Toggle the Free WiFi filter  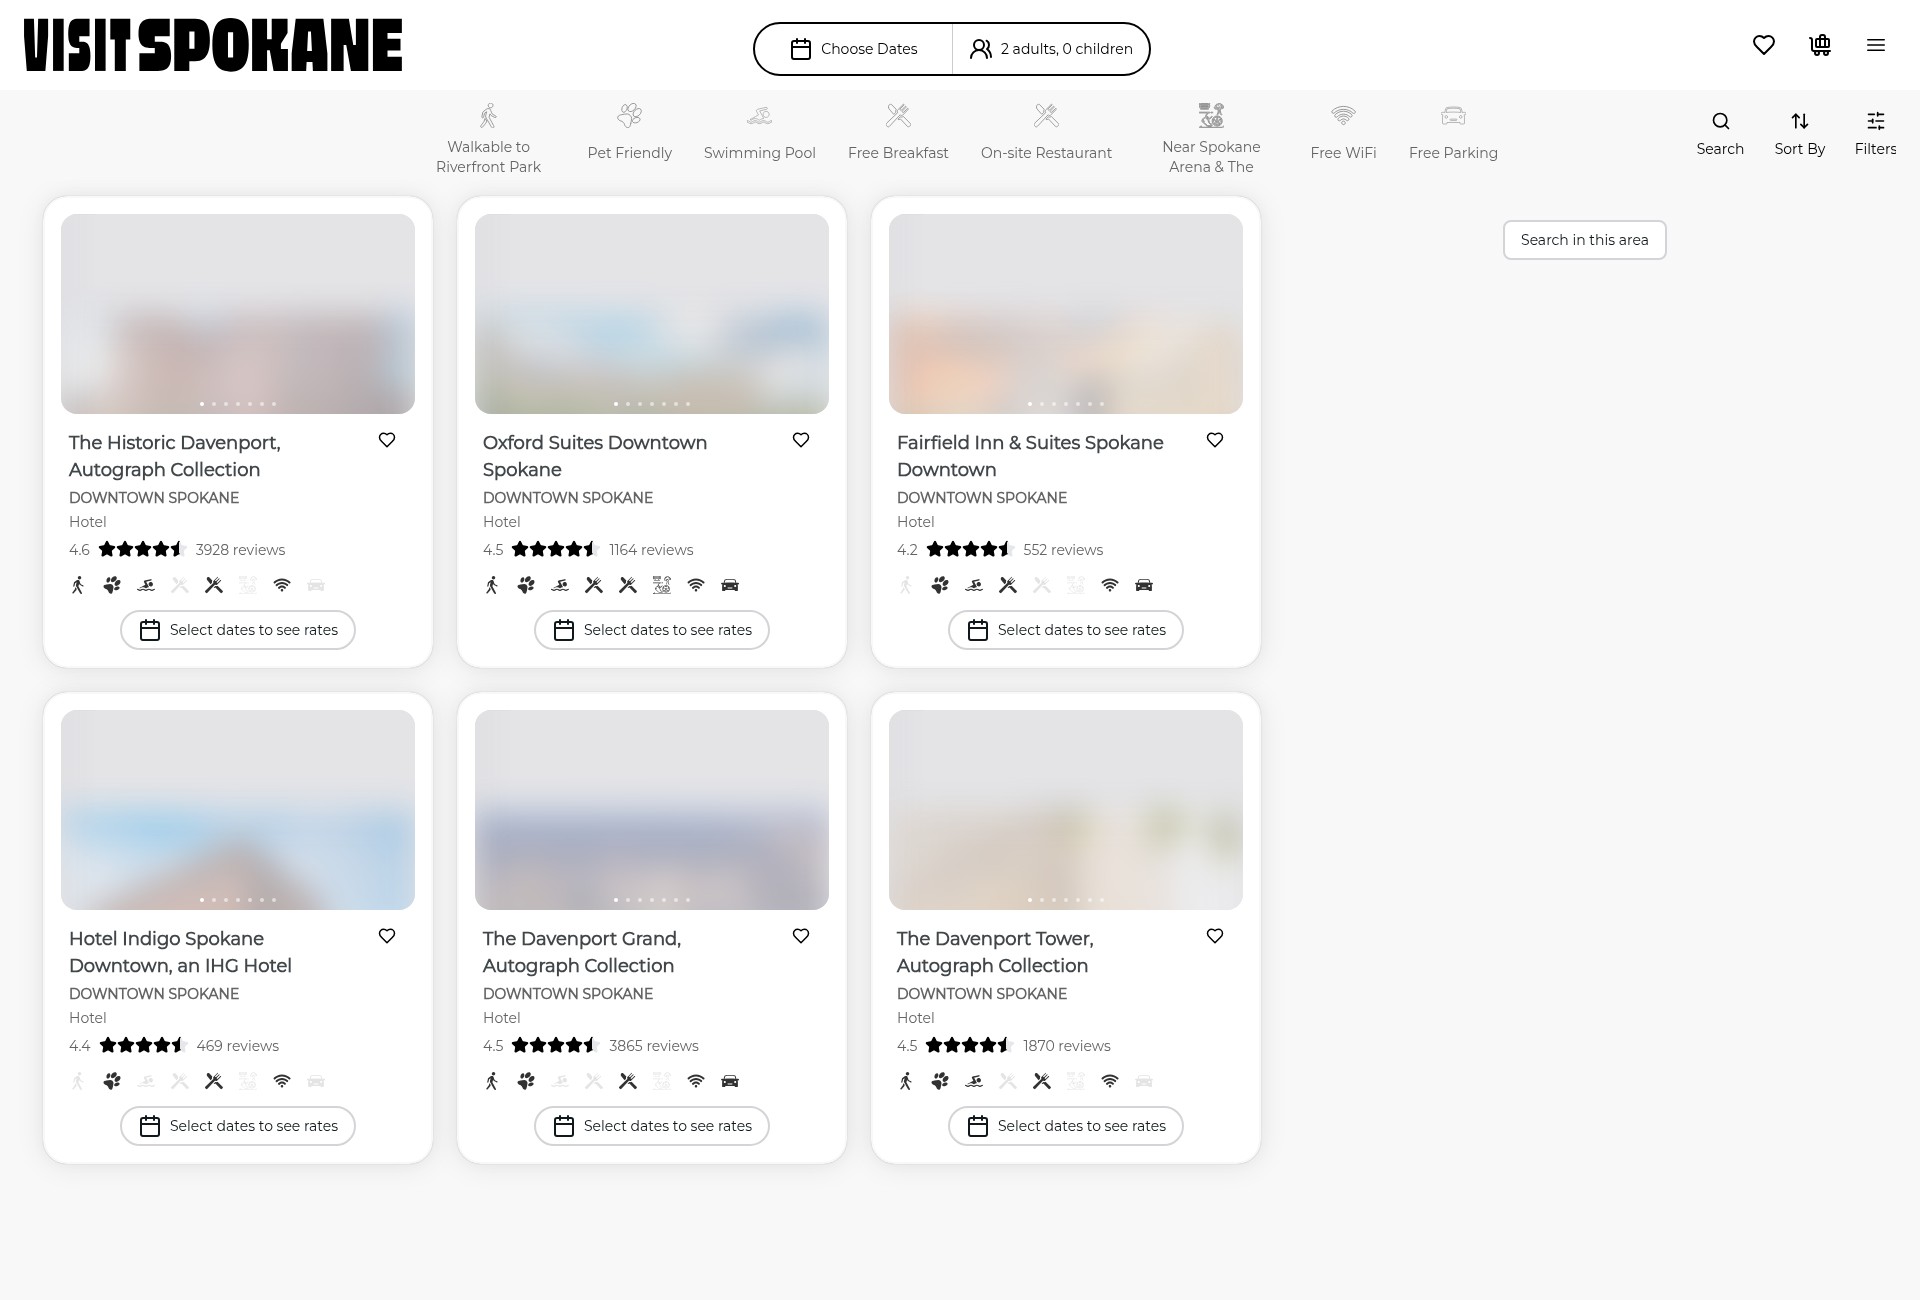[1343, 132]
